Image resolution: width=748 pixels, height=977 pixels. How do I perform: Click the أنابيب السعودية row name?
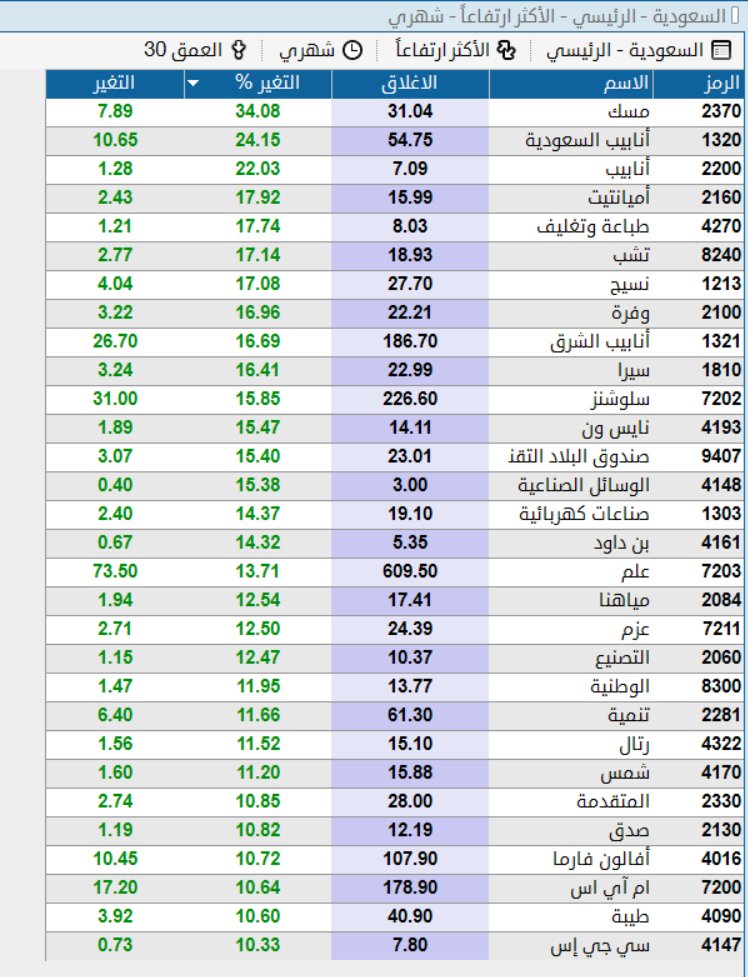587,140
